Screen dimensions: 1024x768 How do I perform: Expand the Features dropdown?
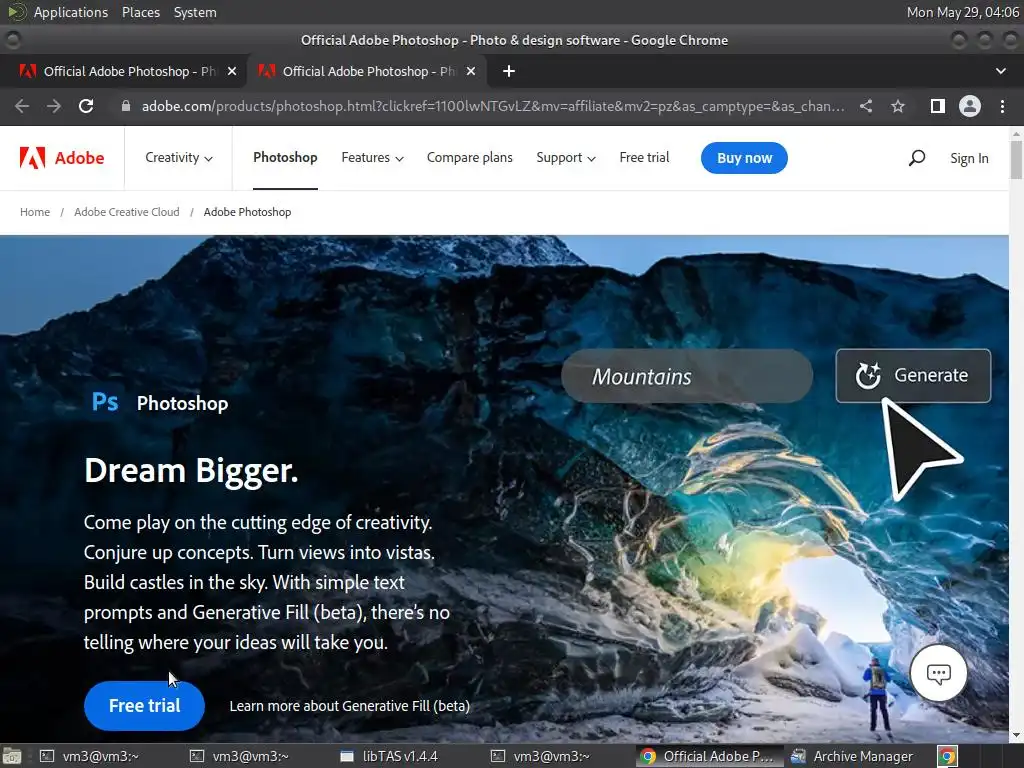(372, 157)
